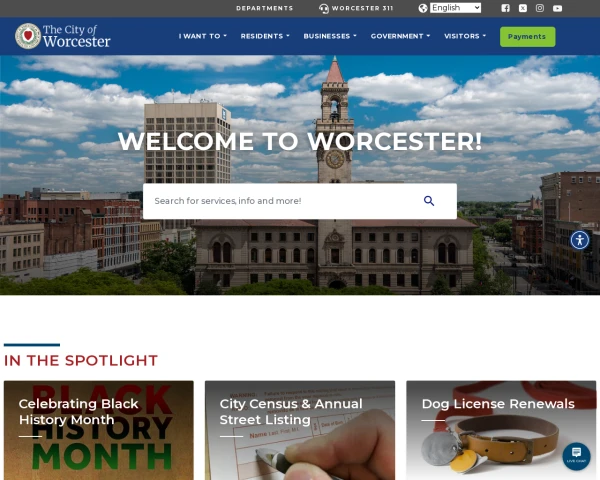Screen dimensions: 600x480
Task: Open the city's Facebook page icon
Action: [505, 8]
